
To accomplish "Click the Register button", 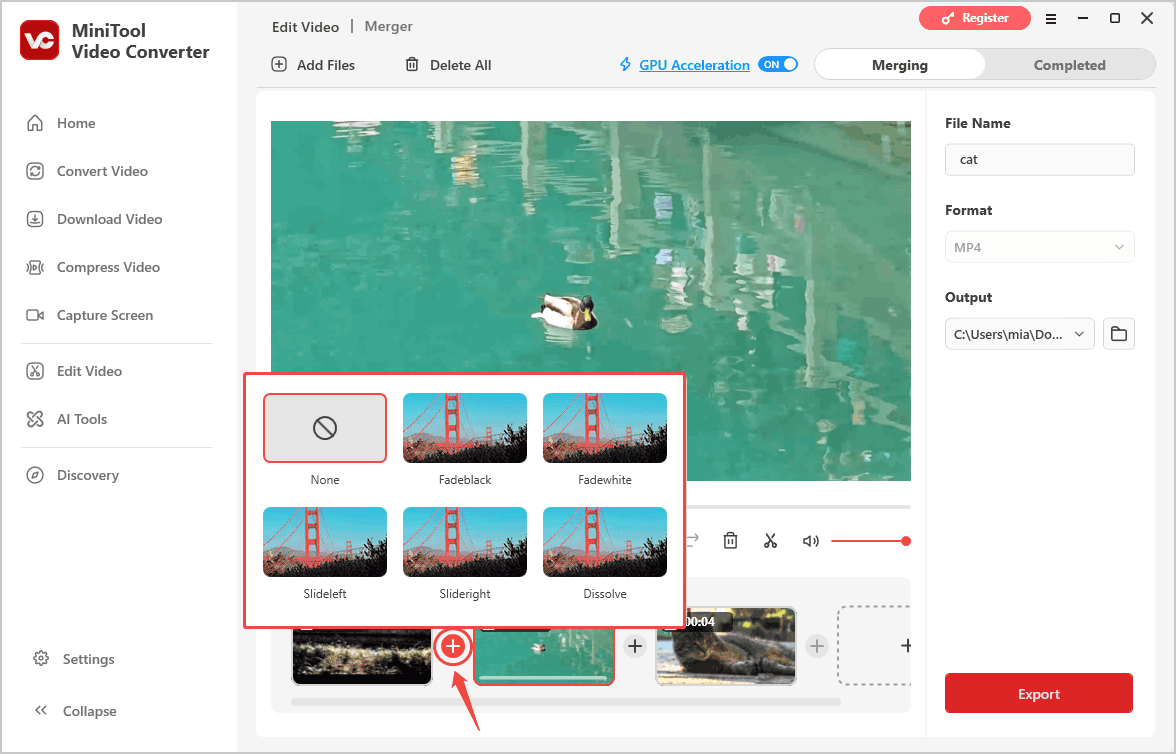I will click(974, 18).
